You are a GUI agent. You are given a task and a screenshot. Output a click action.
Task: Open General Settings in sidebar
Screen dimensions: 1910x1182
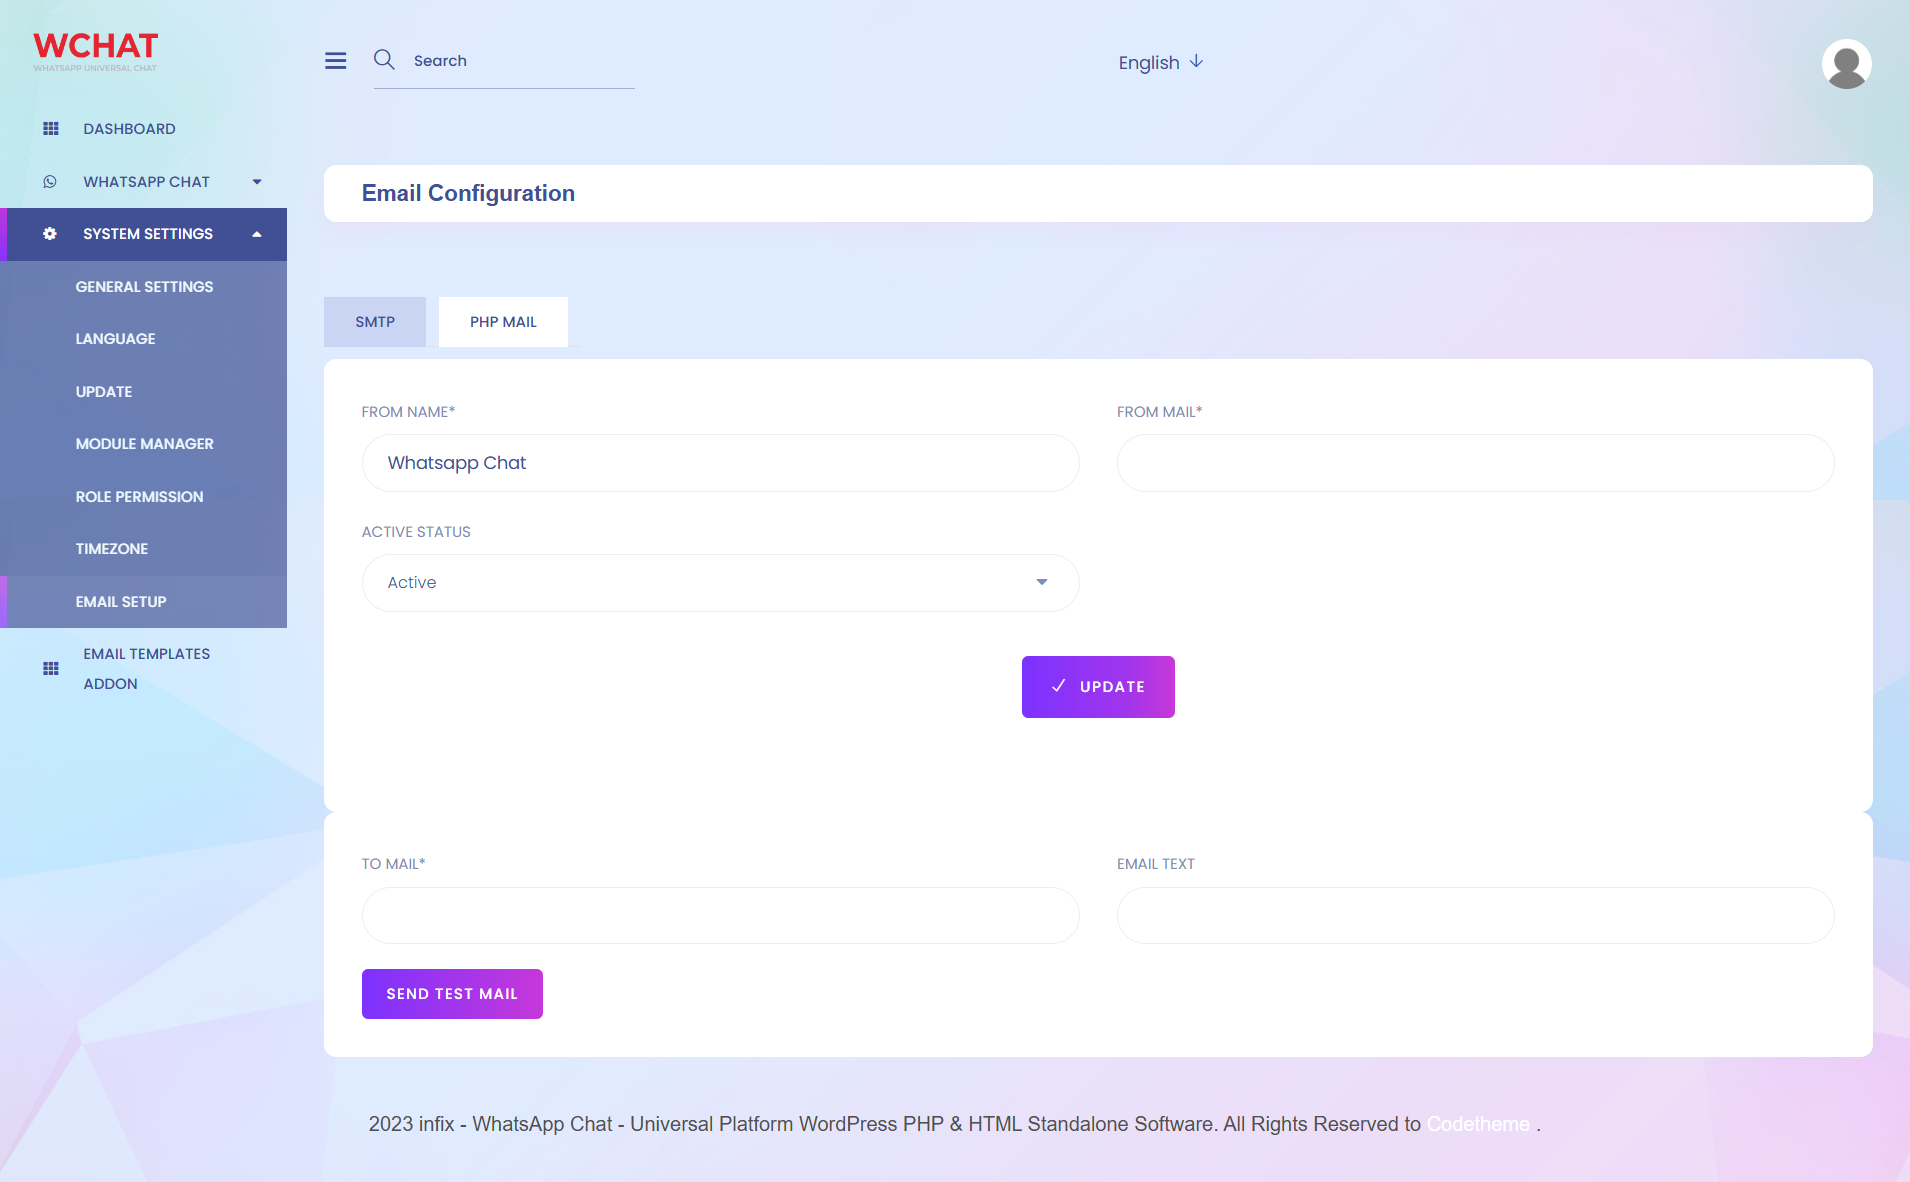[x=144, y=287]
